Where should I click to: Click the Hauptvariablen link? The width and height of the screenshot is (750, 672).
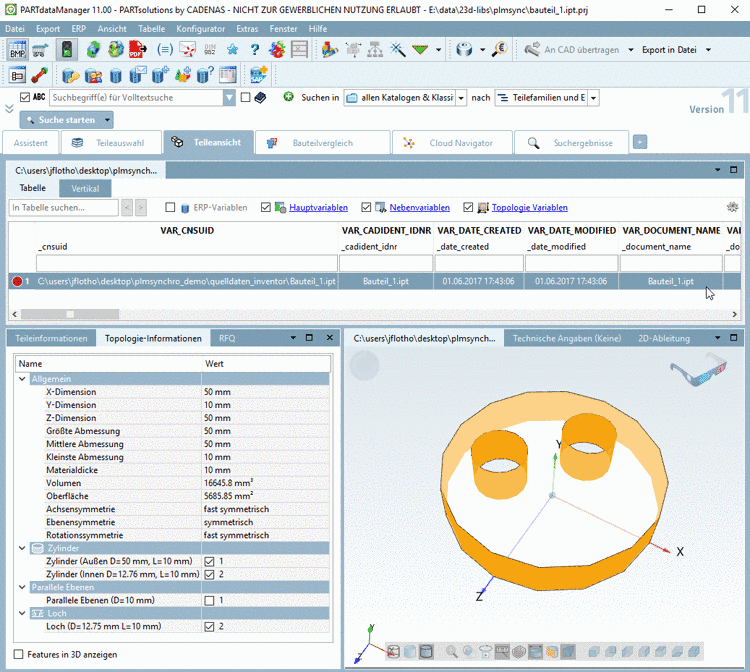[318, 208]
